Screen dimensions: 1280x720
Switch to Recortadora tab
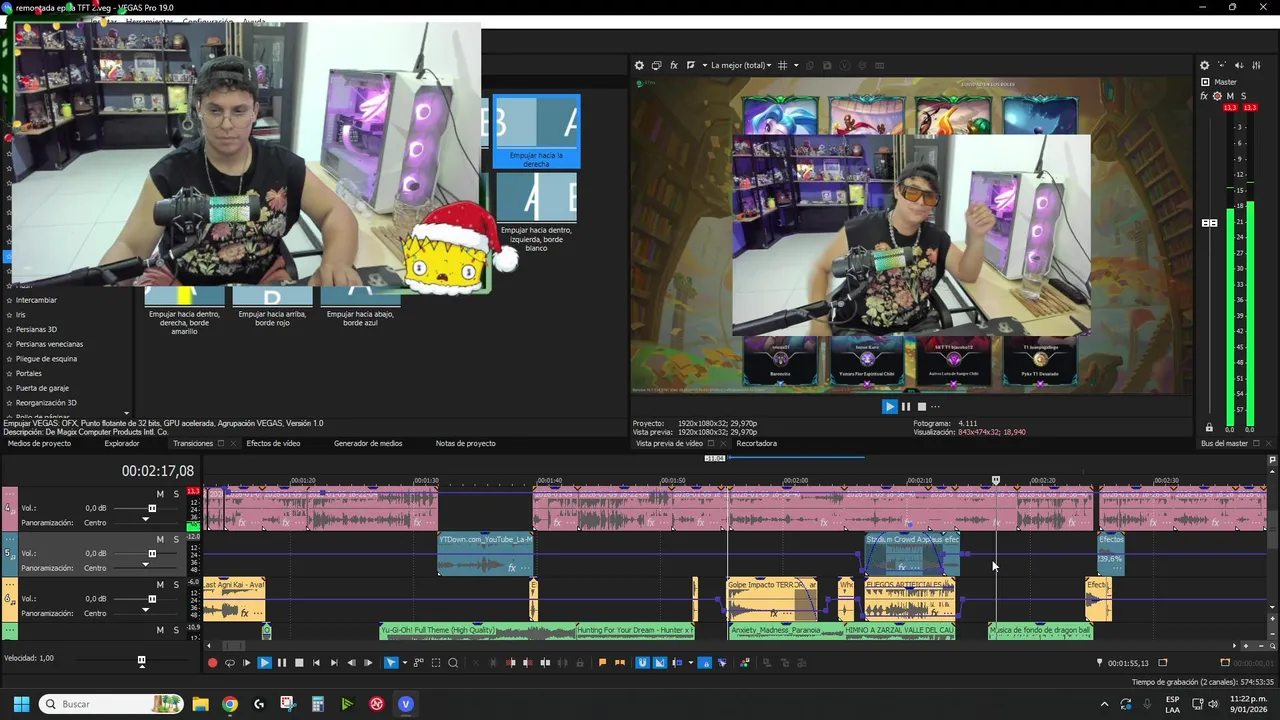coord(757,443)
